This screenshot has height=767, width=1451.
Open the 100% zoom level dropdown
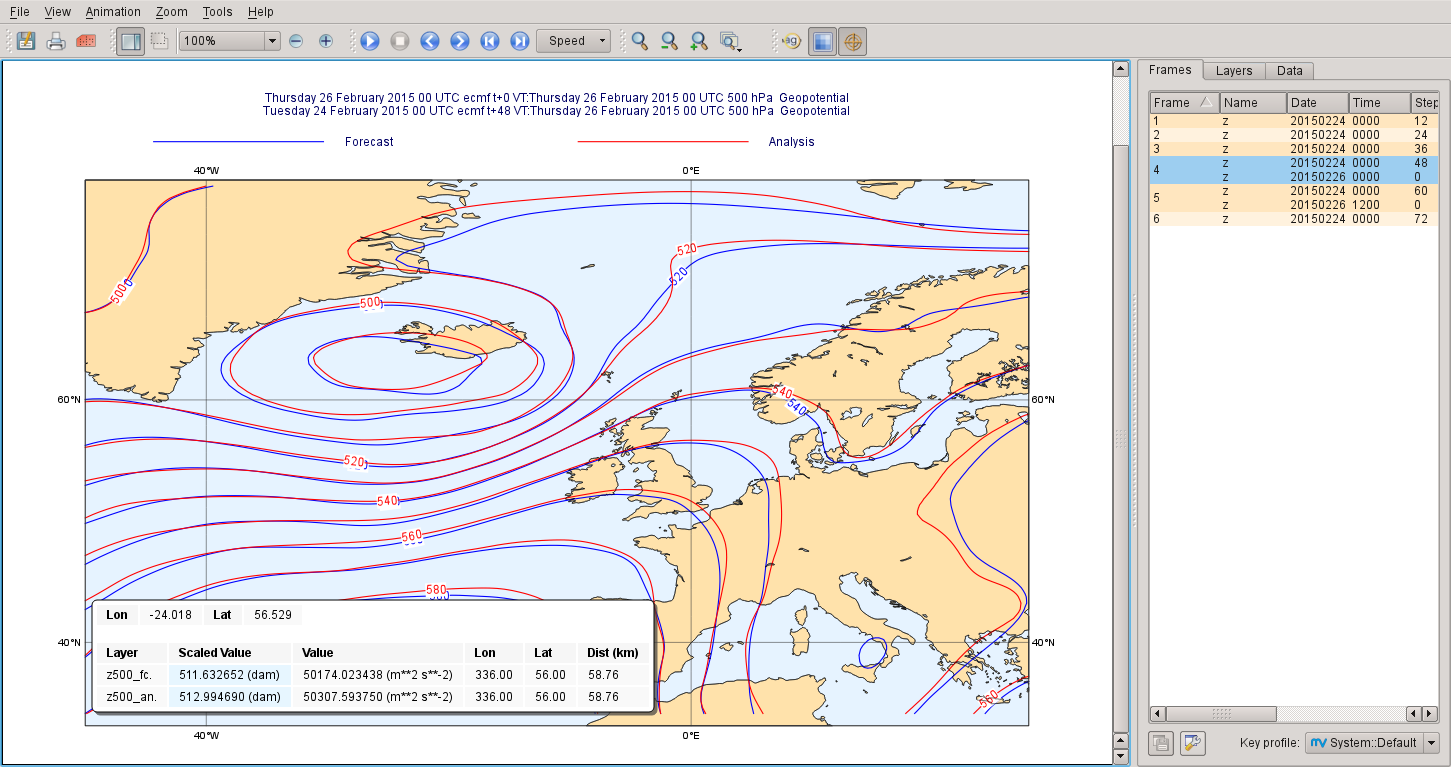point(229,41)
